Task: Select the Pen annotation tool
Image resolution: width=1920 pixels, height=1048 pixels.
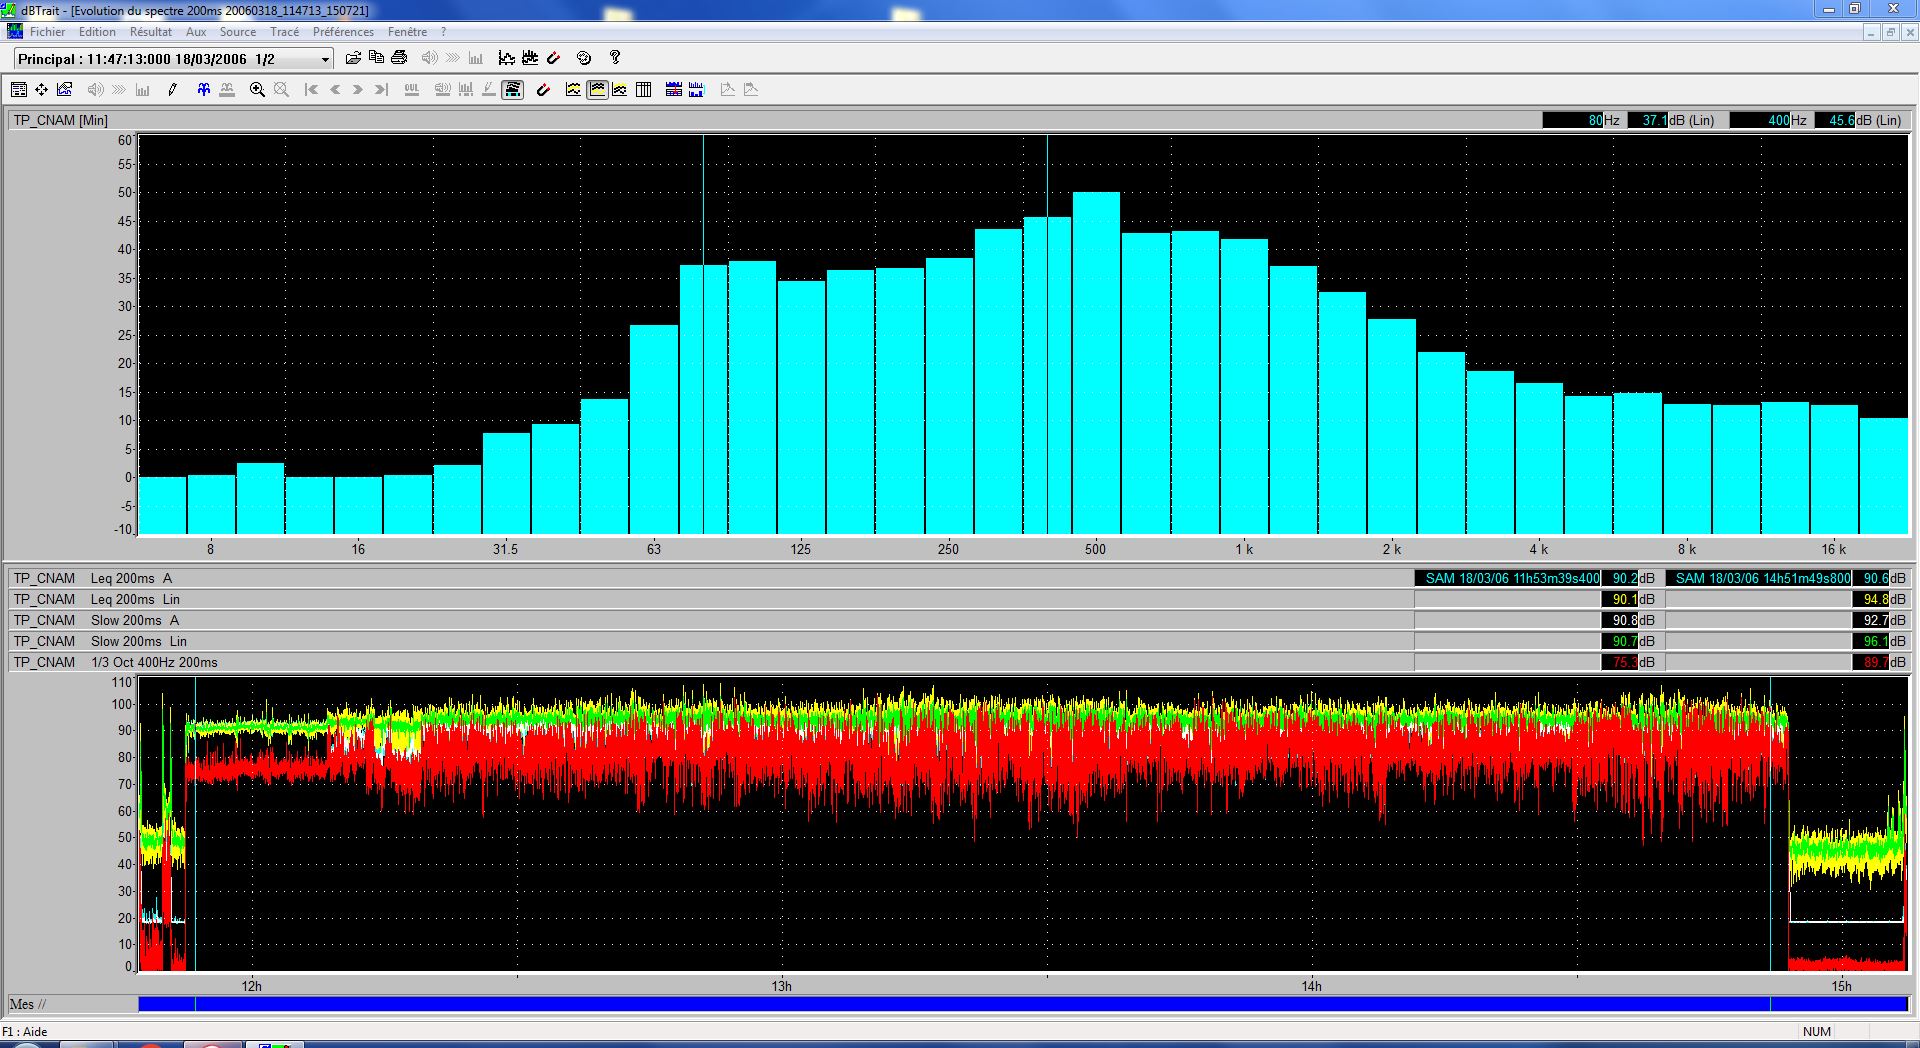Action: pos(172,89)
